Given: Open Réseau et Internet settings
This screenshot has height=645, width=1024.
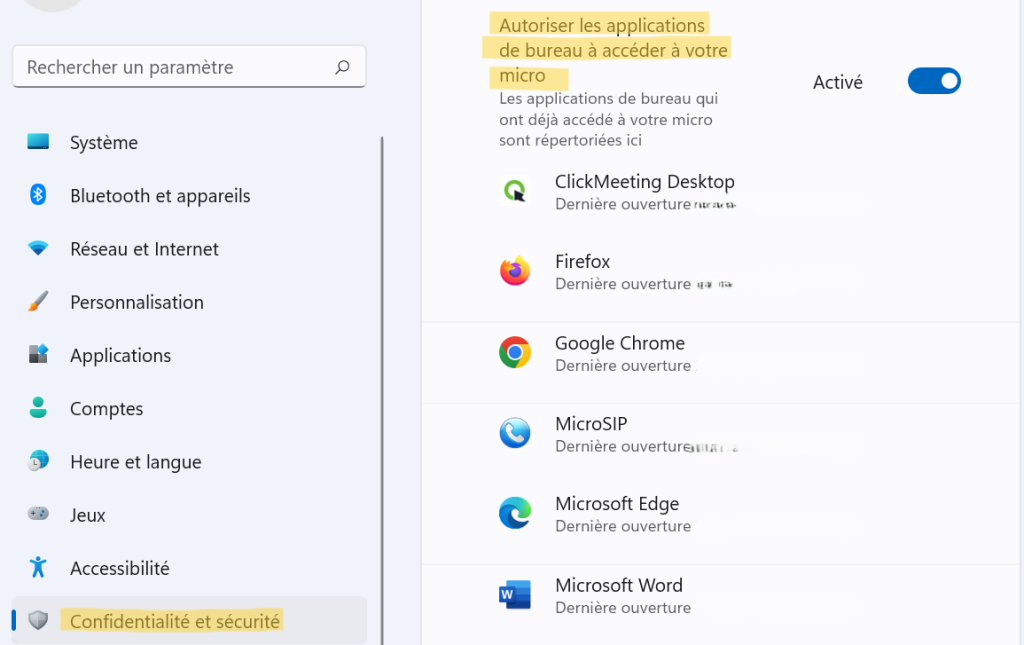Looking at the screenshot, I should coord(189,249).
